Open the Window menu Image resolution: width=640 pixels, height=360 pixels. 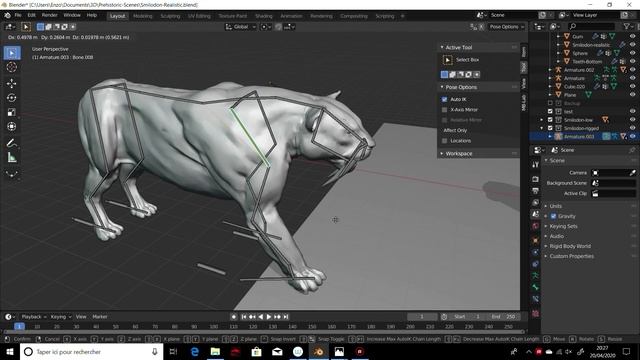pyautogui.click(x=72, y=16)
